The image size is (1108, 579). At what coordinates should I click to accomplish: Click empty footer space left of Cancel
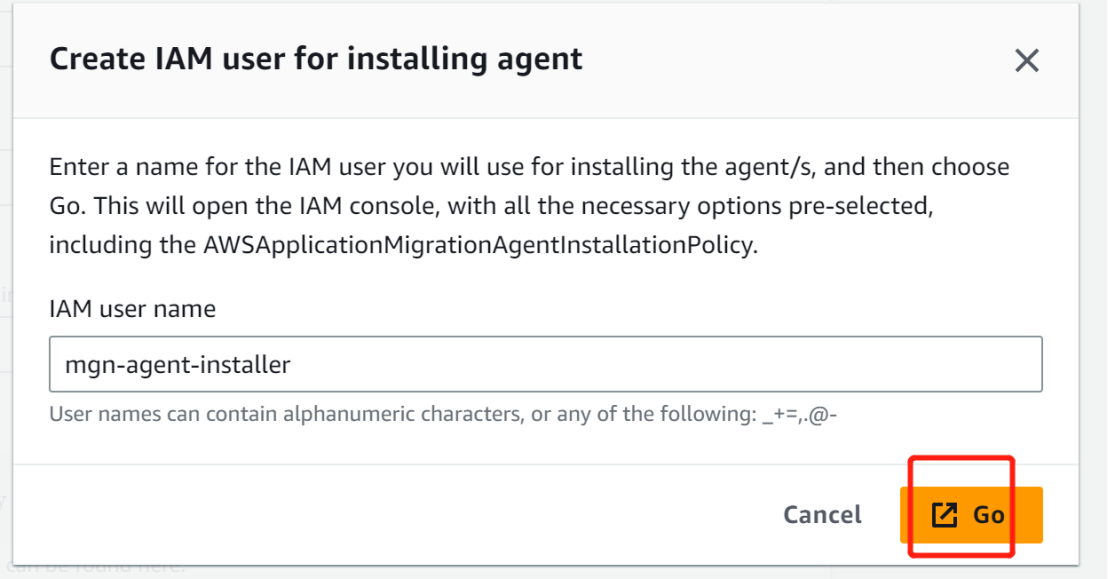coord(396,515)
